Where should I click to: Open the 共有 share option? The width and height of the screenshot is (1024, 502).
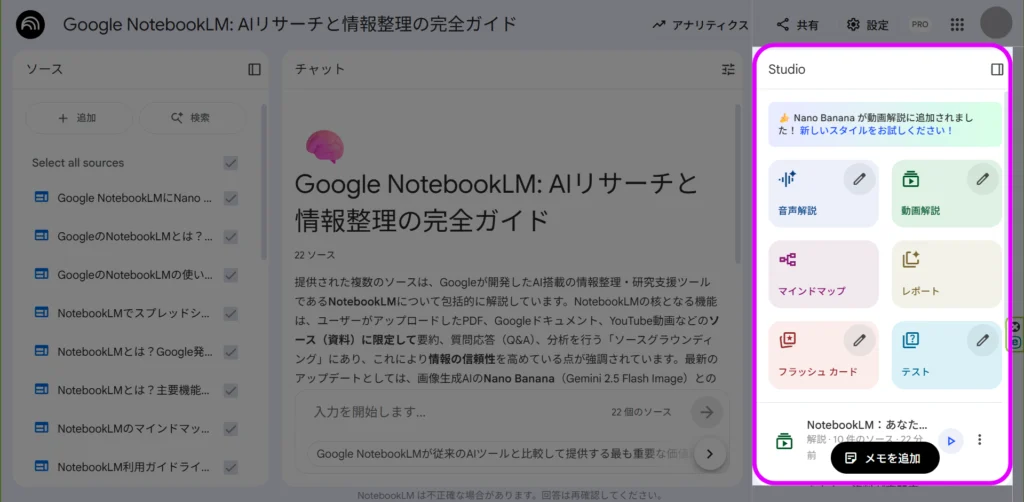pos(797,25)
